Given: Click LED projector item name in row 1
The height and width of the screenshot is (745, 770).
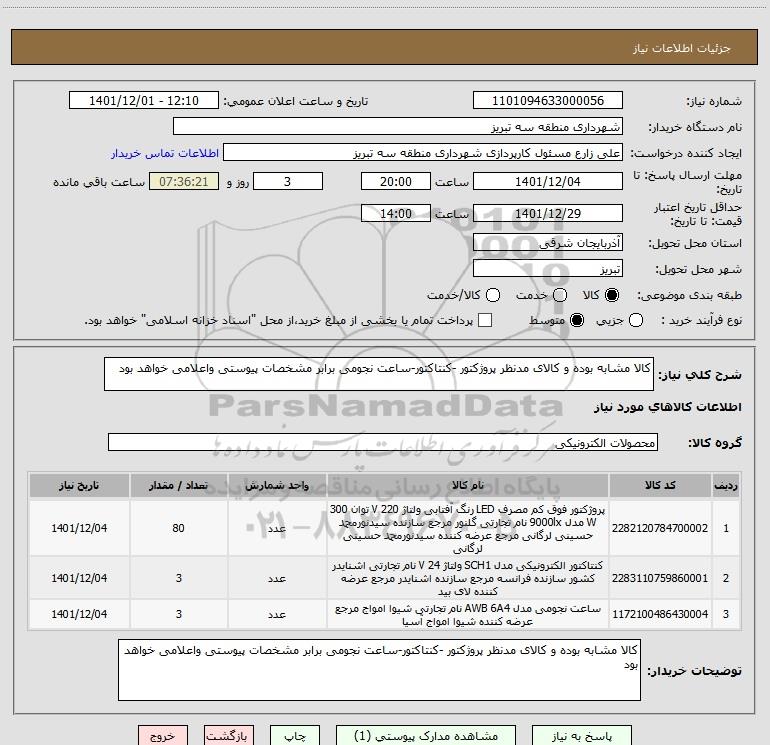Looking at the screenshot, I should 468,528.
